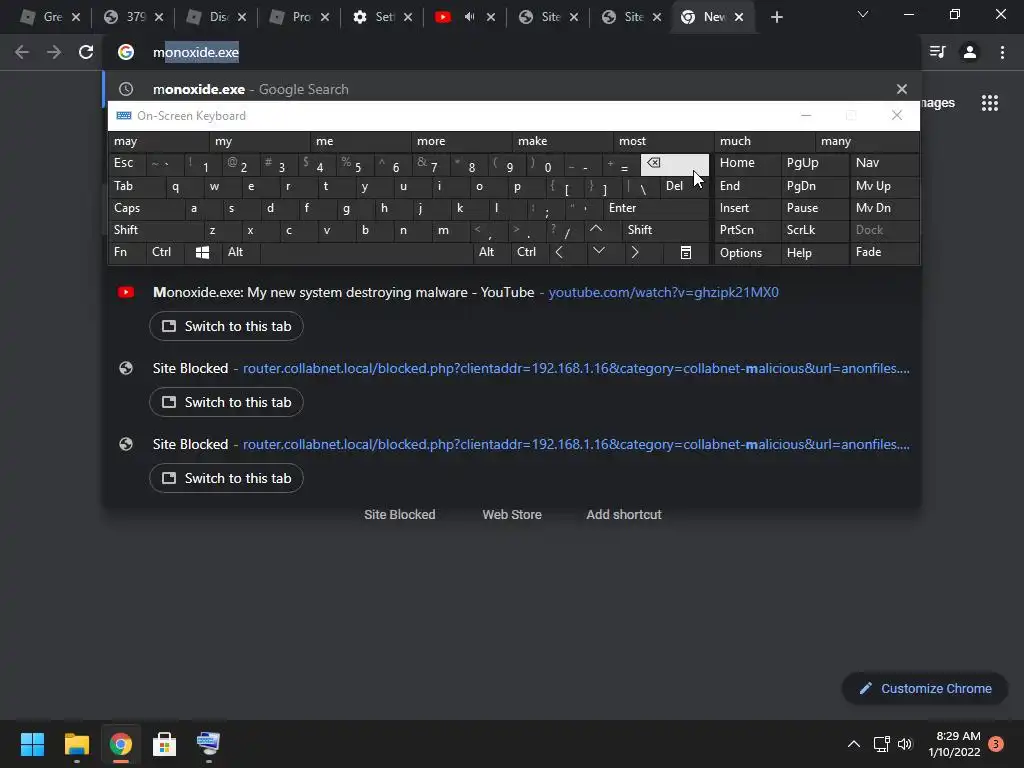The height and width of the screenshot is (768, 1024).
Task: Open On-Screen Keyboard taskbar icon
Action: 208,743
